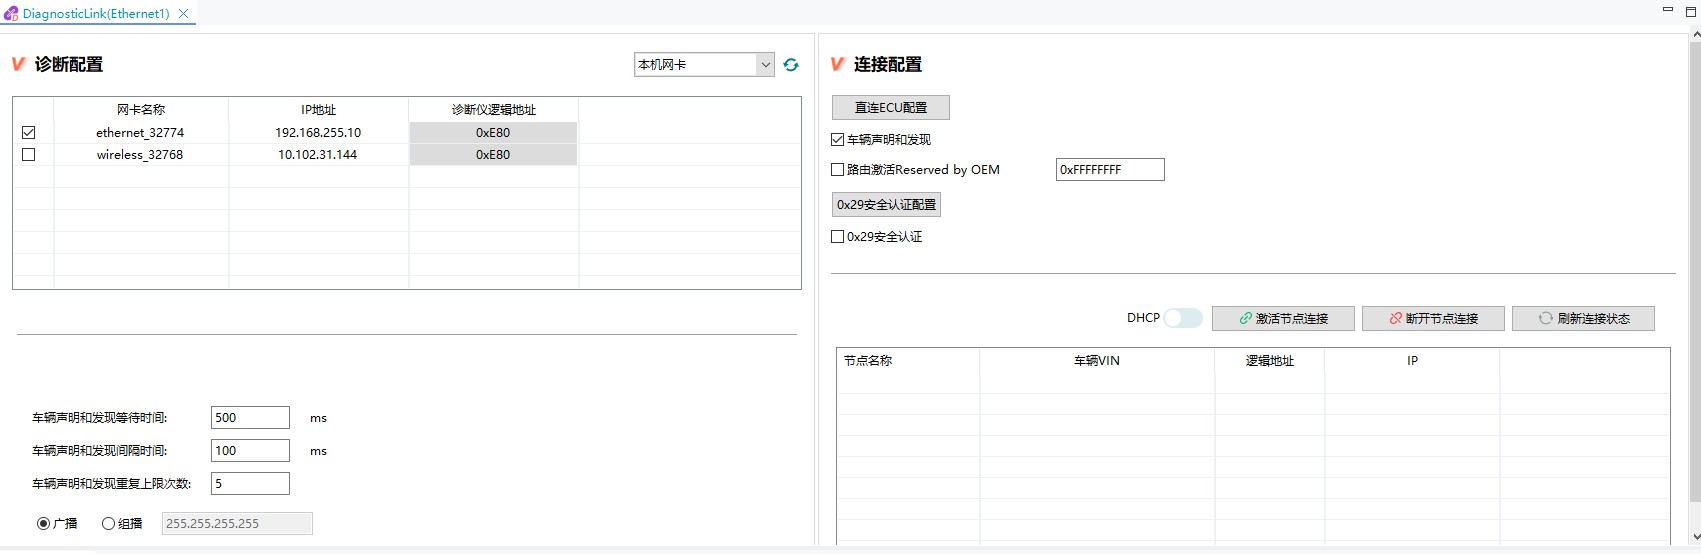Click the DiagnosticLink tab icon
Image resolution: width=1701 pixels, height=554 pixels.
(x=11, y=14)
